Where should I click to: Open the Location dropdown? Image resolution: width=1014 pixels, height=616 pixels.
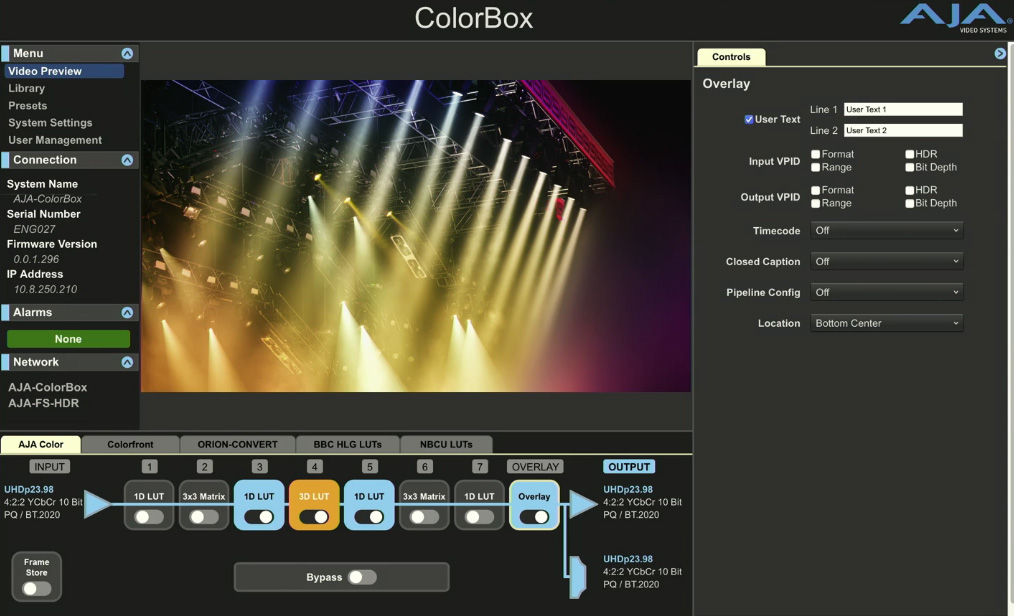[x=887, y=323]
